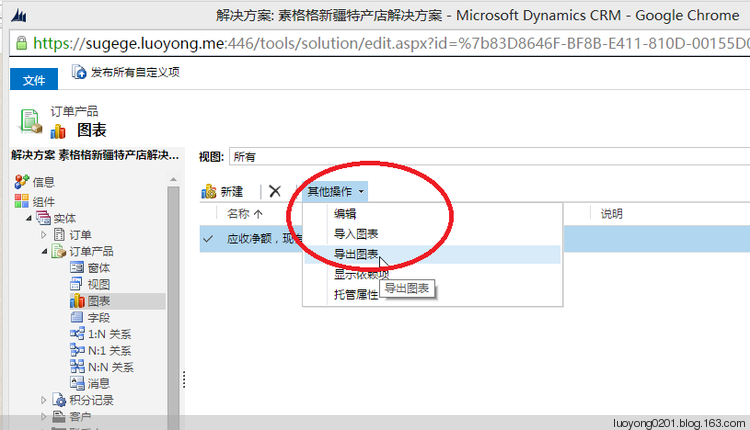
Task: Select the N:N 关系 relationship icon
Action: click(77, 366)
